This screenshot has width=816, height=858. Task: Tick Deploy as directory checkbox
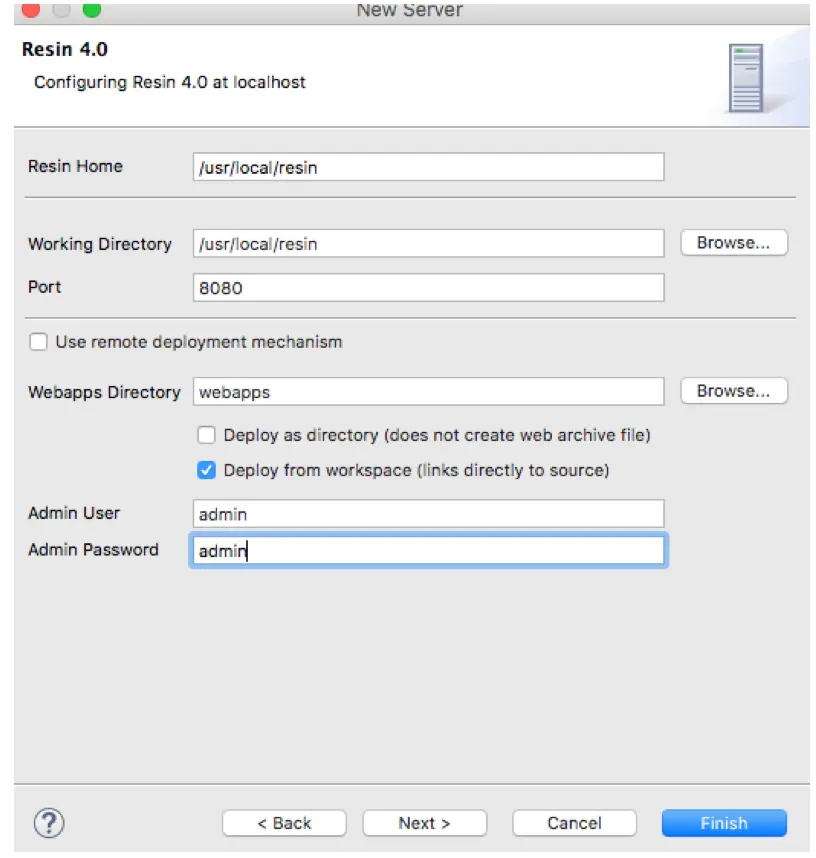point(206,435)
